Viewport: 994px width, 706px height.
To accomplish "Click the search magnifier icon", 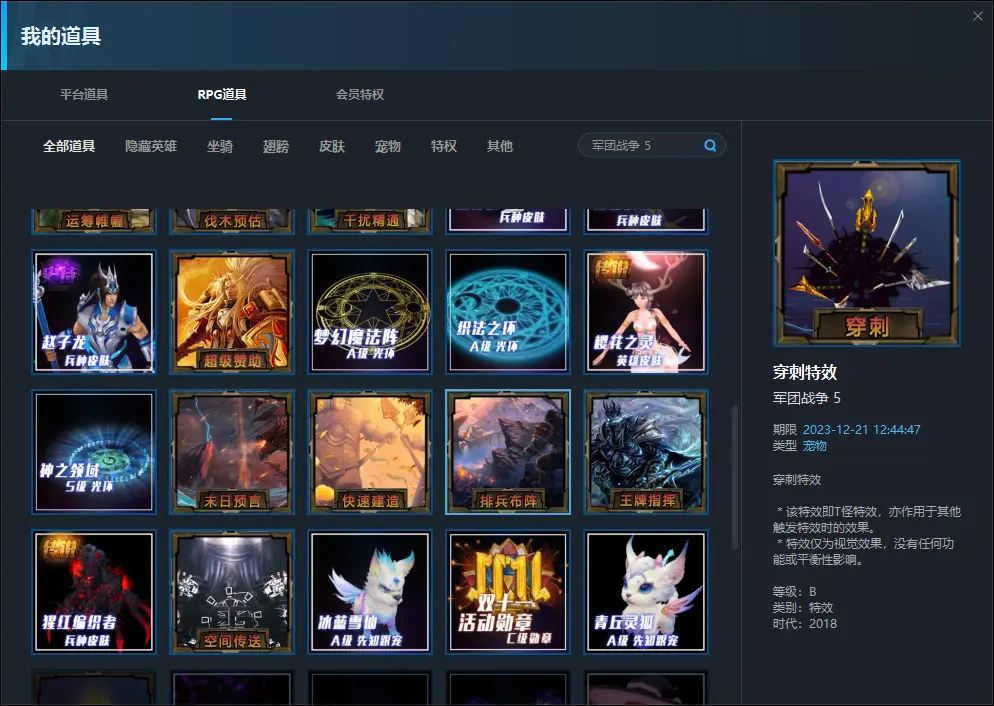I will click(x=710, y=146).
